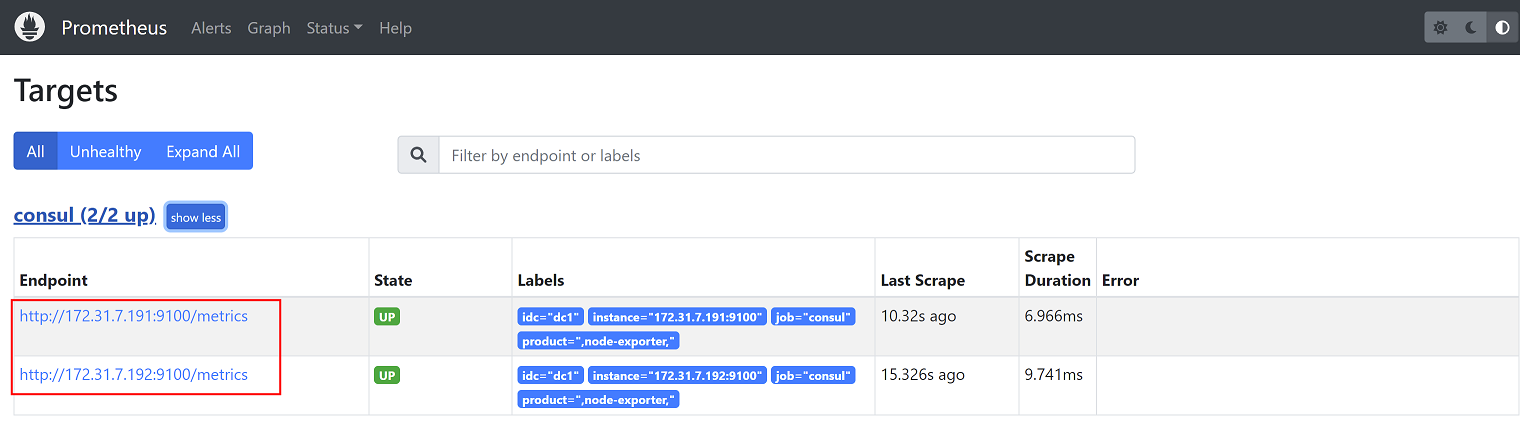Click the UP state badge for 172.31.7.192
Image resolution: width=1520 pixels, height=422 pixels.
point(386,376)
